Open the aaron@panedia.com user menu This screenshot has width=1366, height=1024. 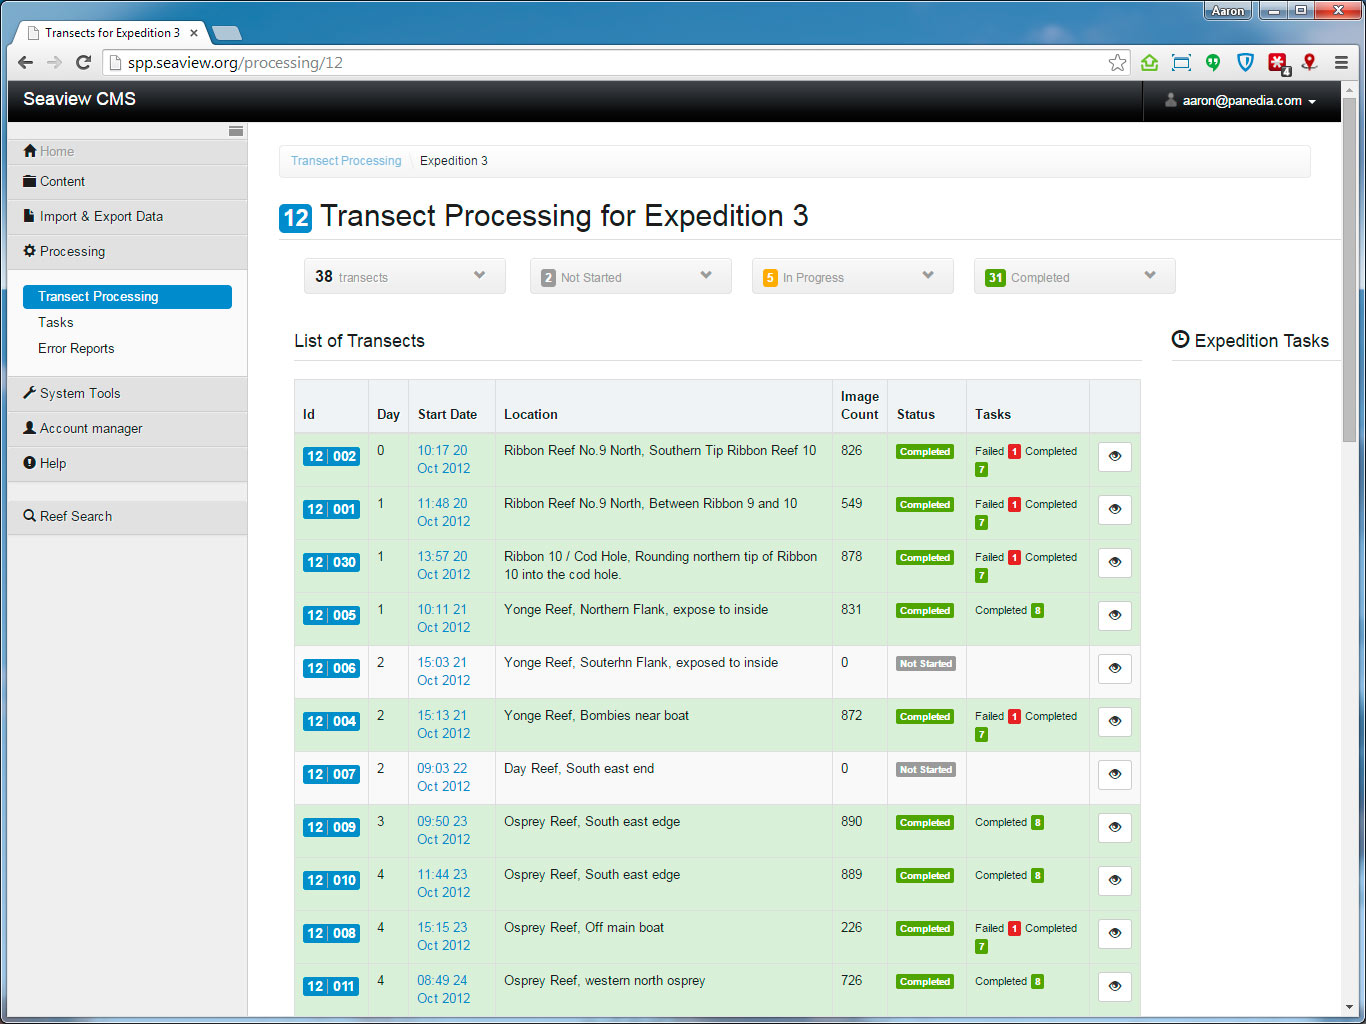pyautogui.click(x=1241, y=101)
